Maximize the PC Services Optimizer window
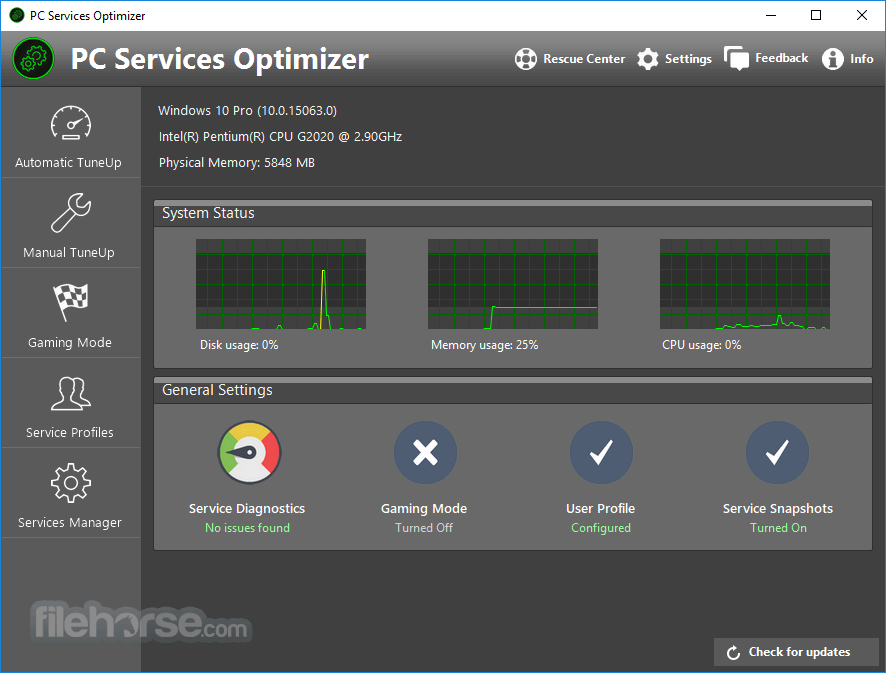Image resolution: width=886 pixels, height=673 pixels. click(x=816, y=15)
